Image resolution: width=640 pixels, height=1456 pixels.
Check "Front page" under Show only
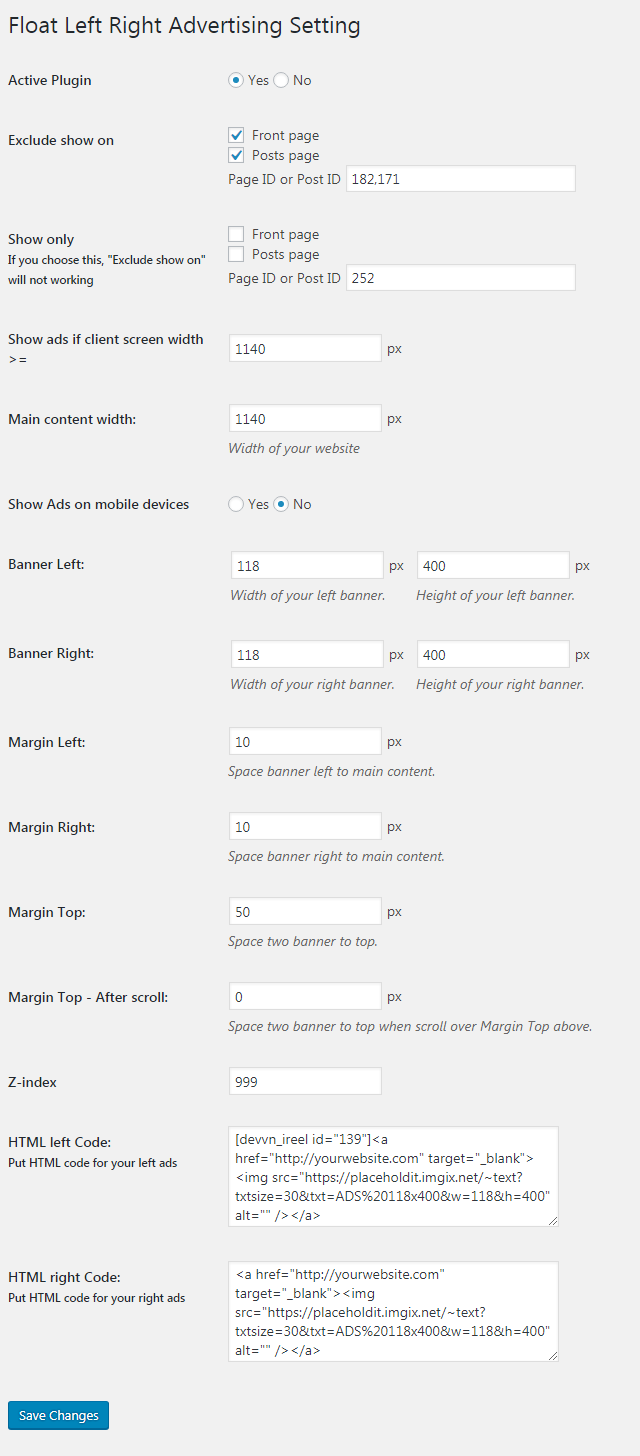pyautogui.click(x=235, y=233)
